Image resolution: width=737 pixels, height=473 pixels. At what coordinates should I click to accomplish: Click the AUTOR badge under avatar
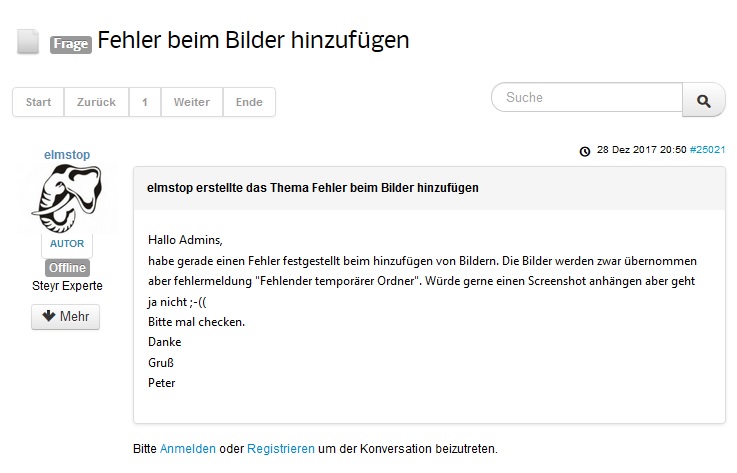[67, 244]
